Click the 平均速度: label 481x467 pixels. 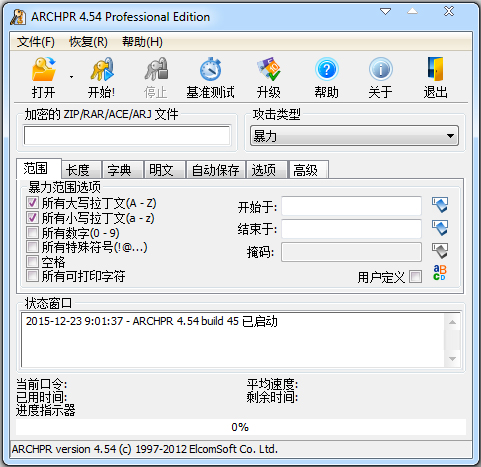272,384
